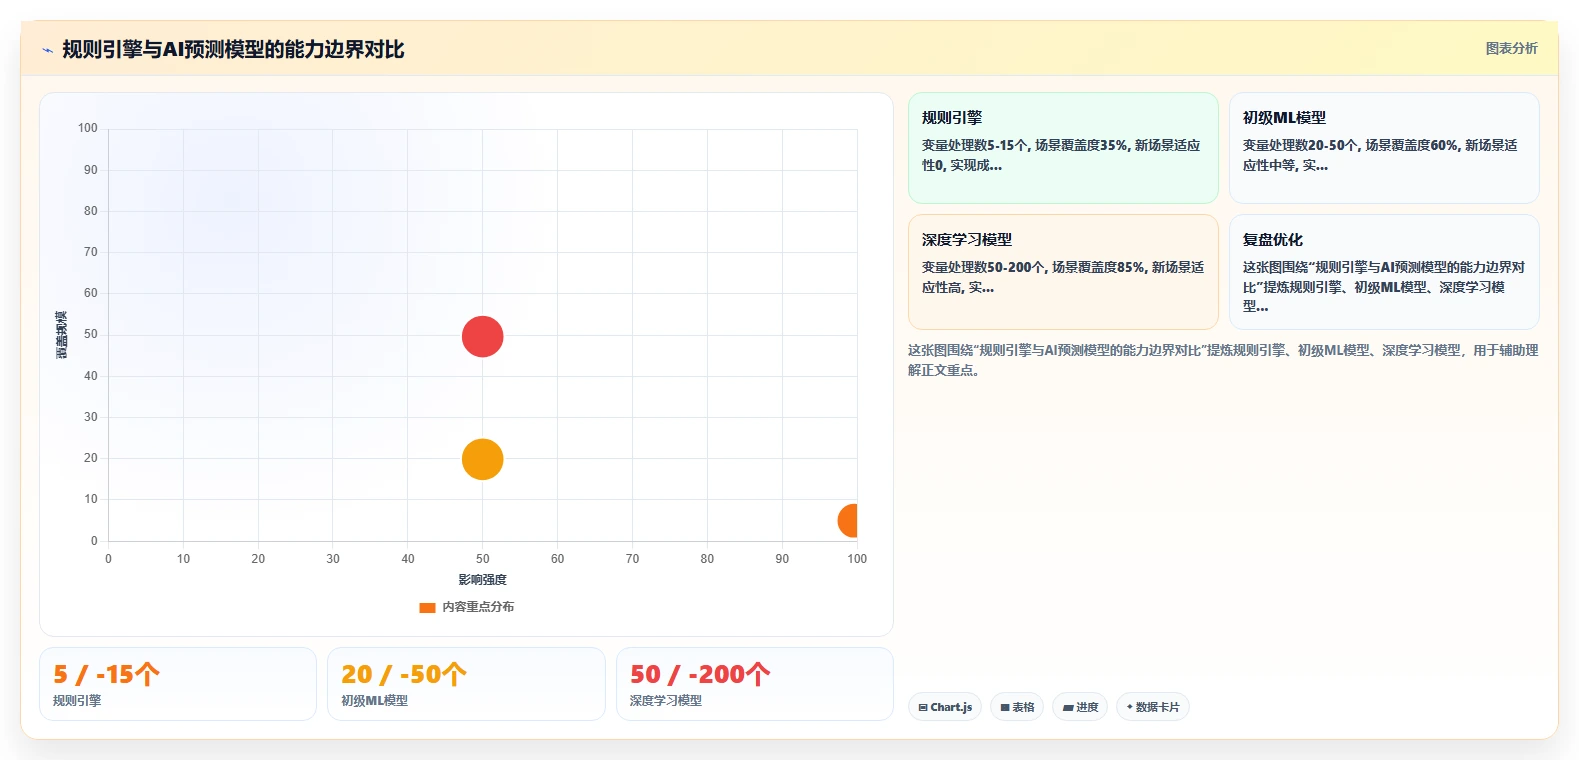This screenshot has height=760, width=1579.
Task: Click the 初级ML模型 caption under '20 / -50个'
Action: tap(375, 701)
